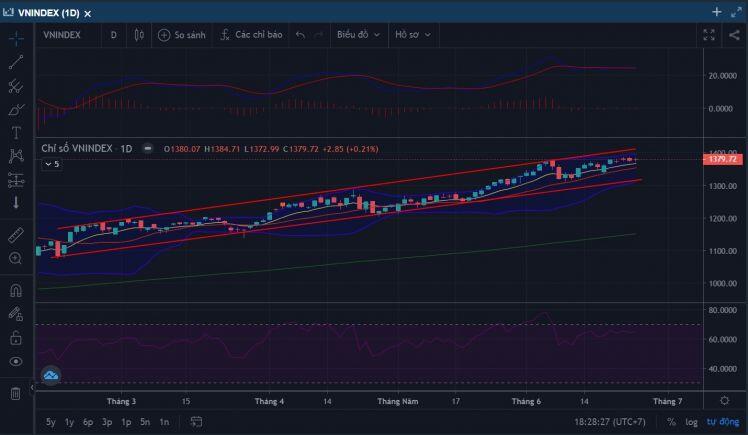Expand the Hồ sơ dropdown
748x435 pixels.
pos(413,35)
